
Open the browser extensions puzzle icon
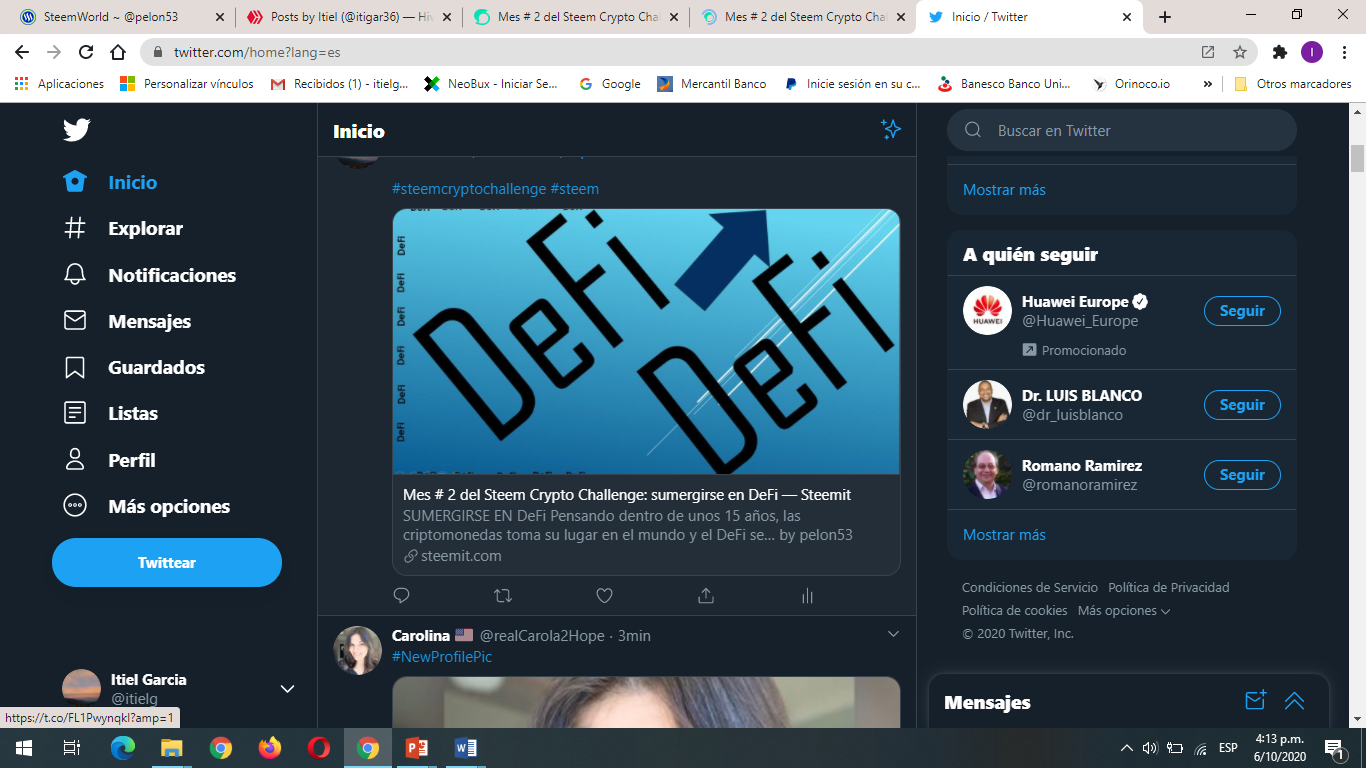[1280, 52]
